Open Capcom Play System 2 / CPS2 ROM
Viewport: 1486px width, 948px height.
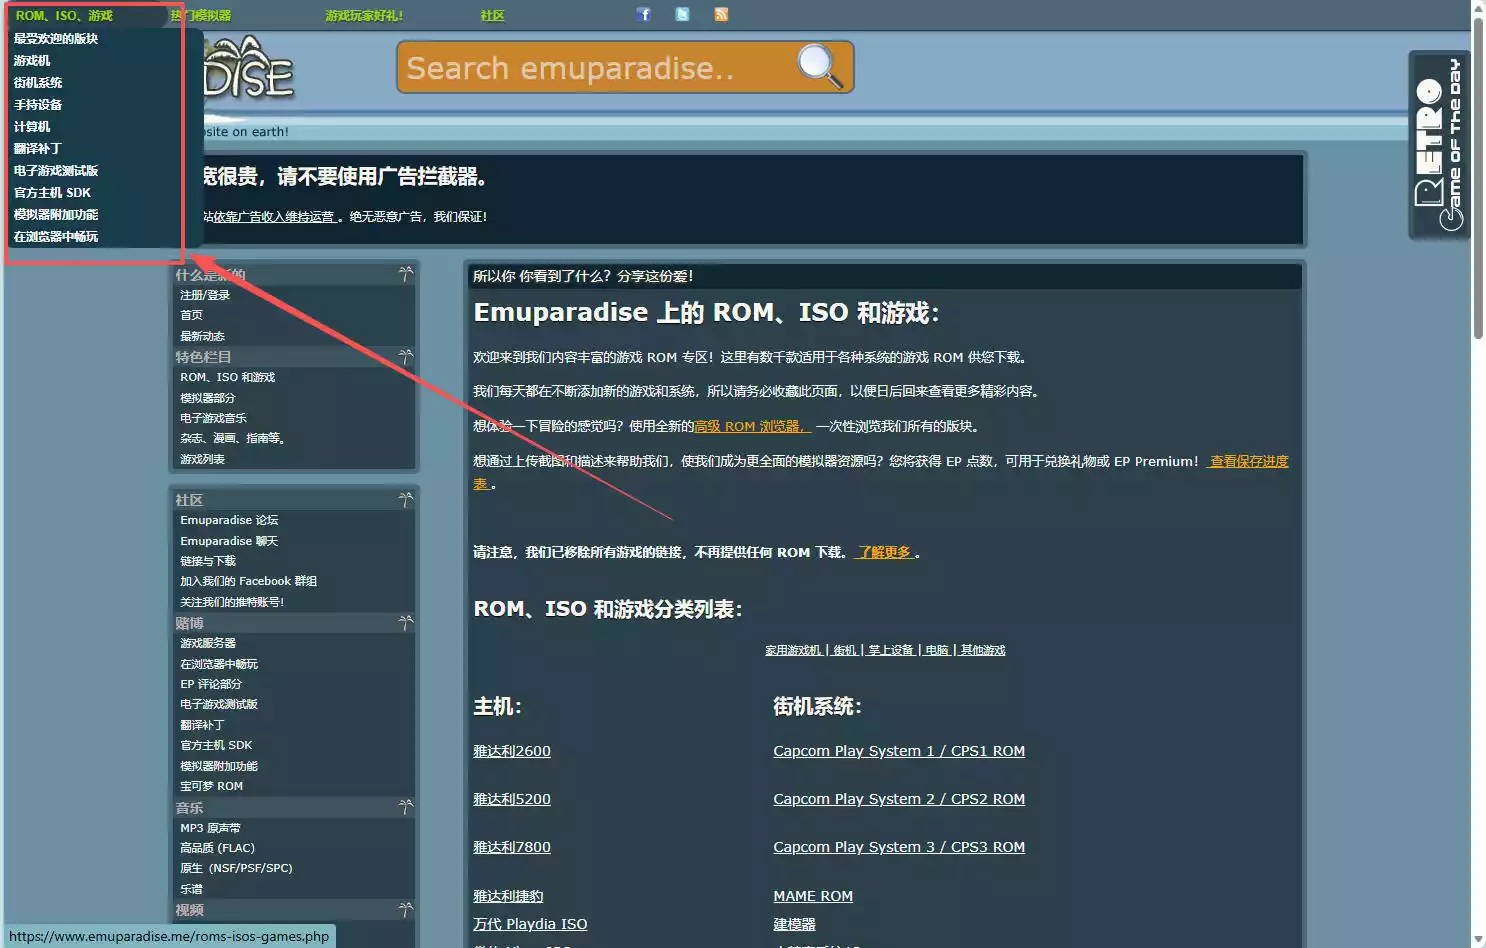point(899,799)
